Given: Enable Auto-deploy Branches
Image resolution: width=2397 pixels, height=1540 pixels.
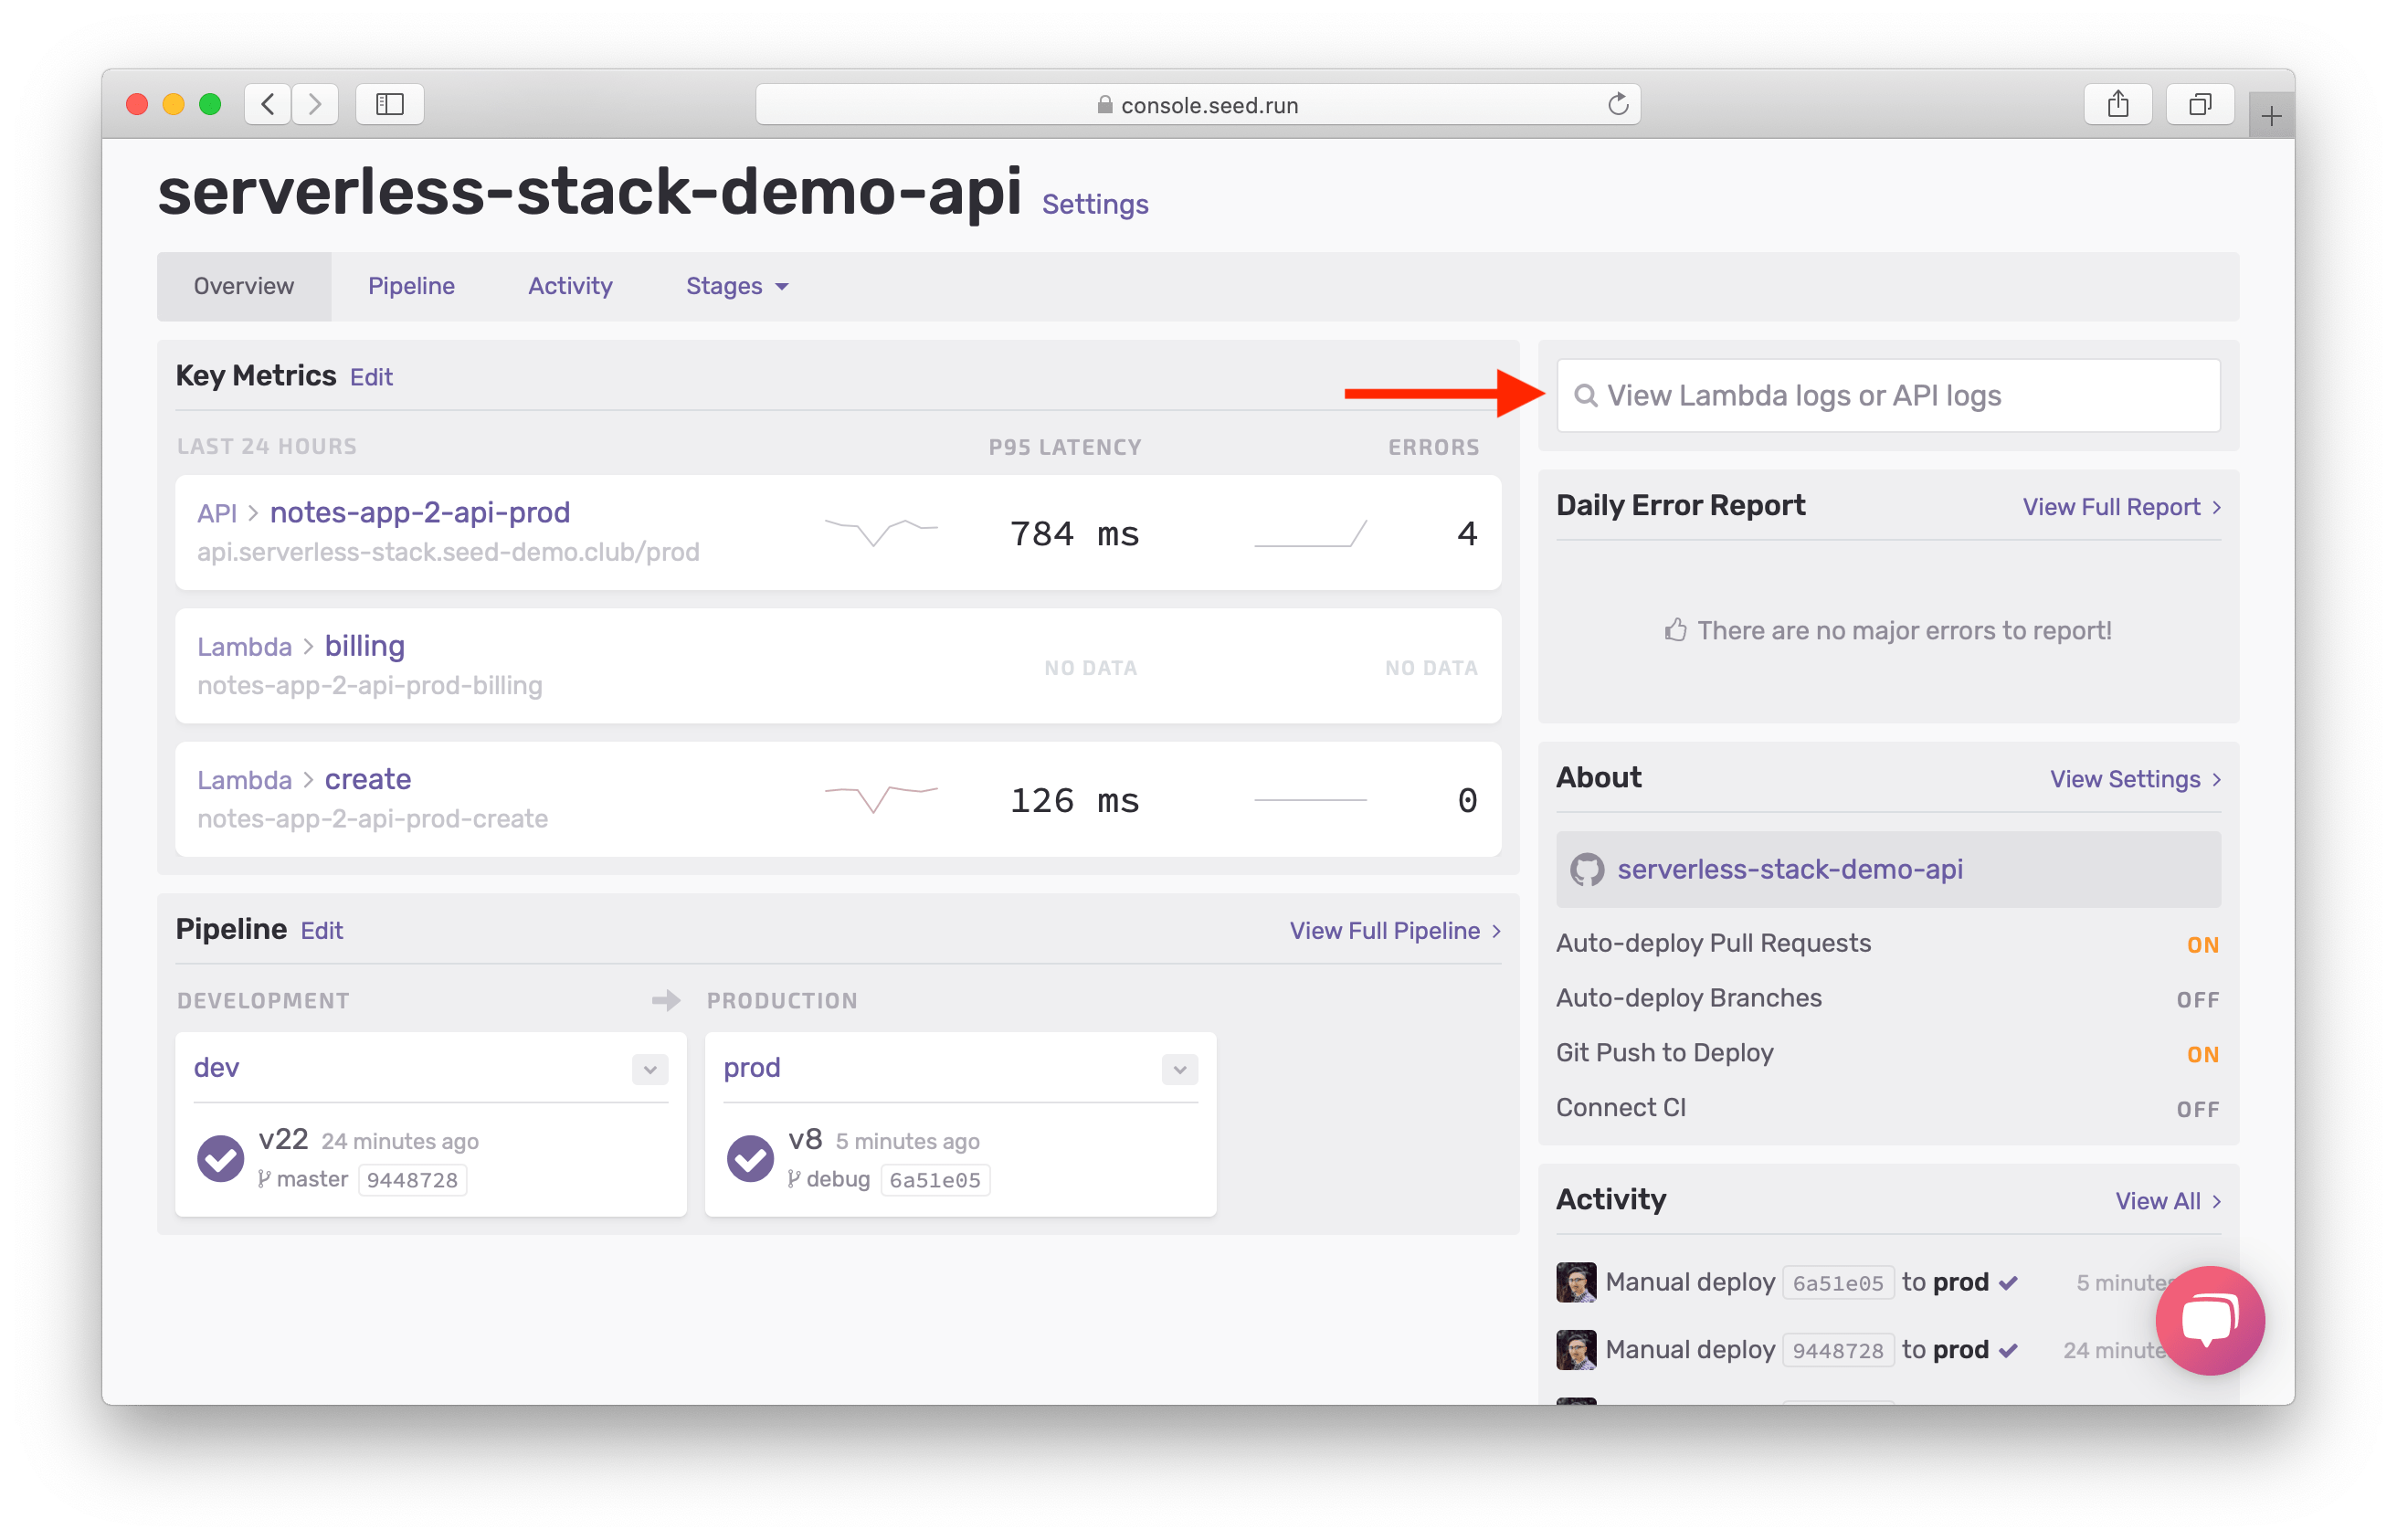Looking at the screenshot, I should [2199, 998].
